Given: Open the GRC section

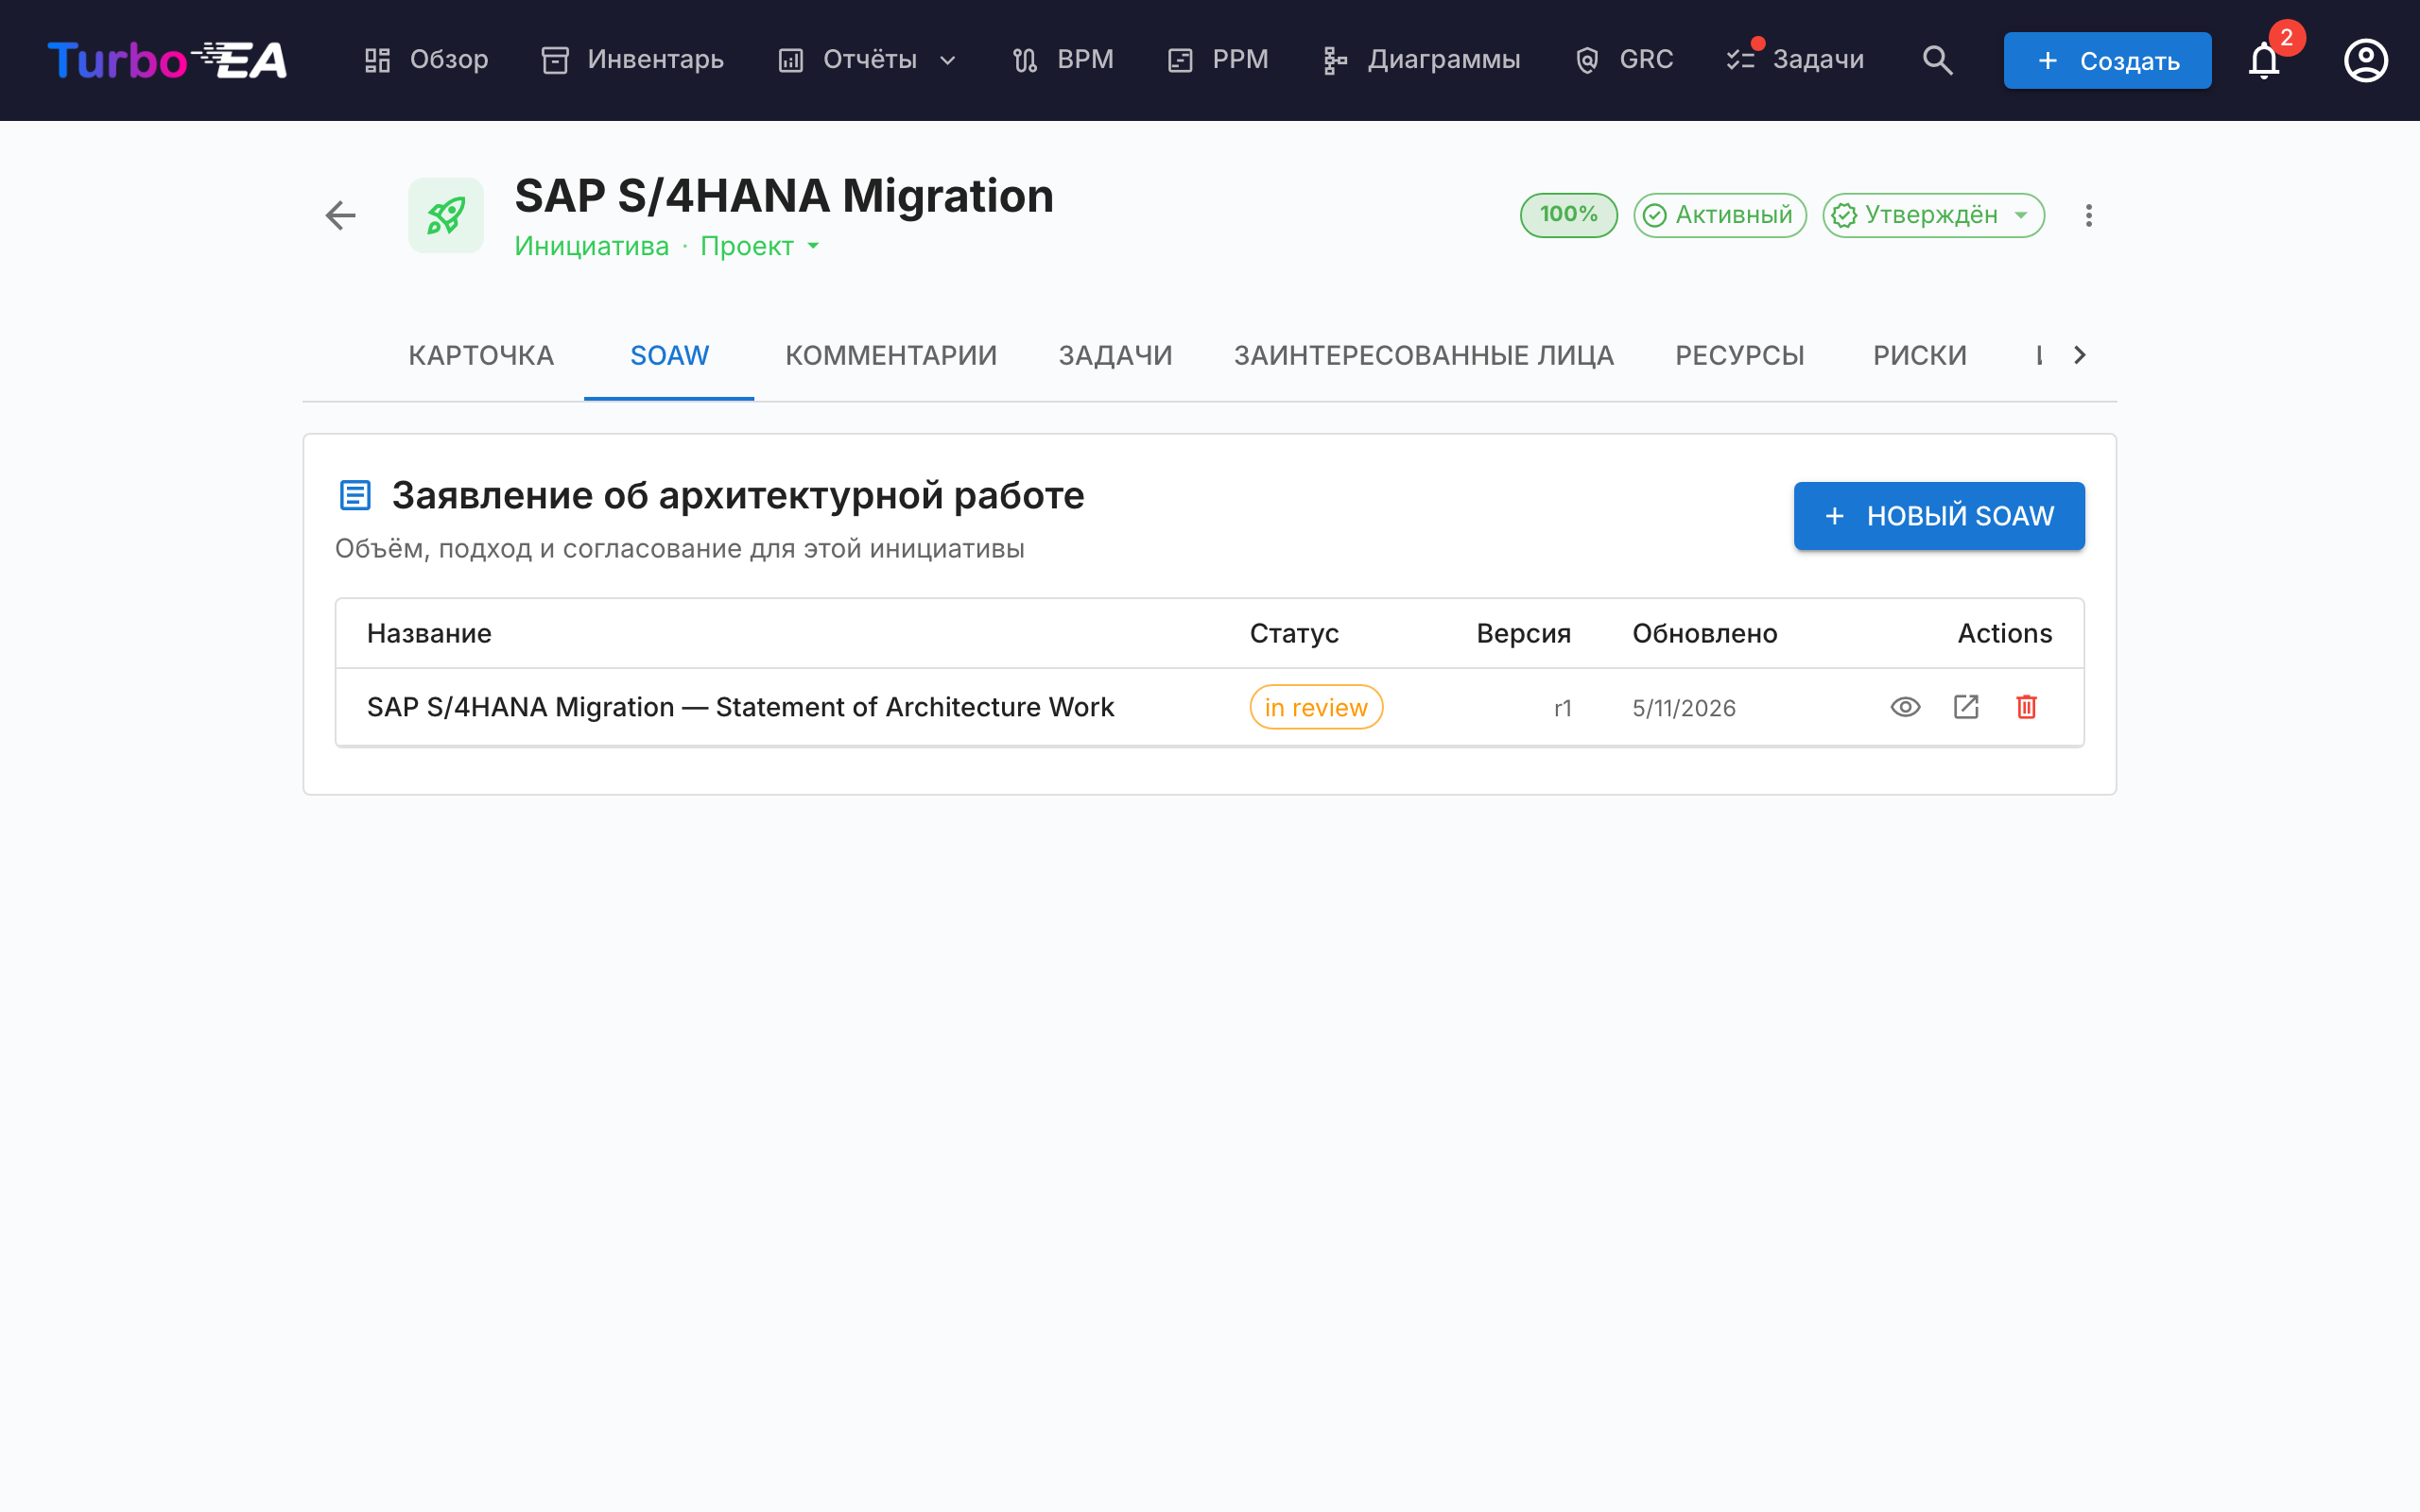Looking at the screenshot, I should pyautogui.click(x=1624, y=60).
